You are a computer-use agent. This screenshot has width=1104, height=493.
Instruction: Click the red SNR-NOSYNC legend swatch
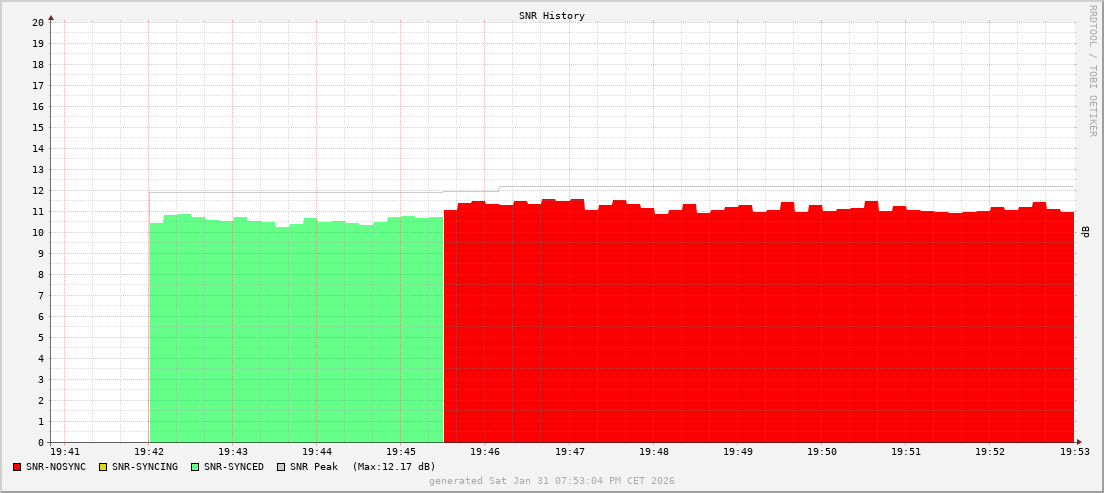17,467
